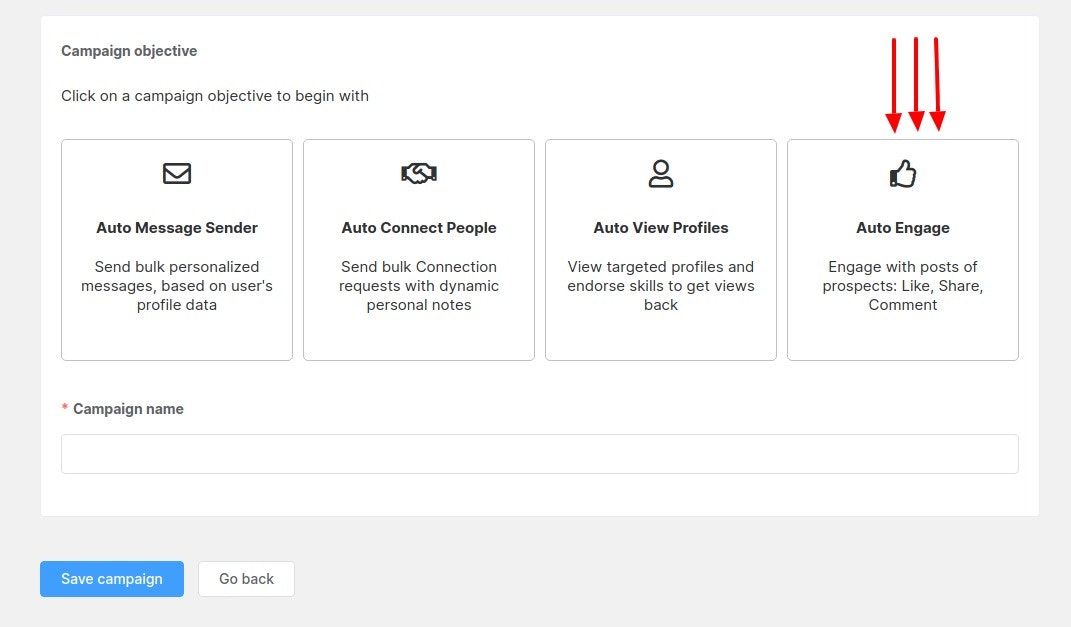Click the handshake icon on Auto Connect People
Viewport: 1071px width, 627px height.
(x=418, y=173)
